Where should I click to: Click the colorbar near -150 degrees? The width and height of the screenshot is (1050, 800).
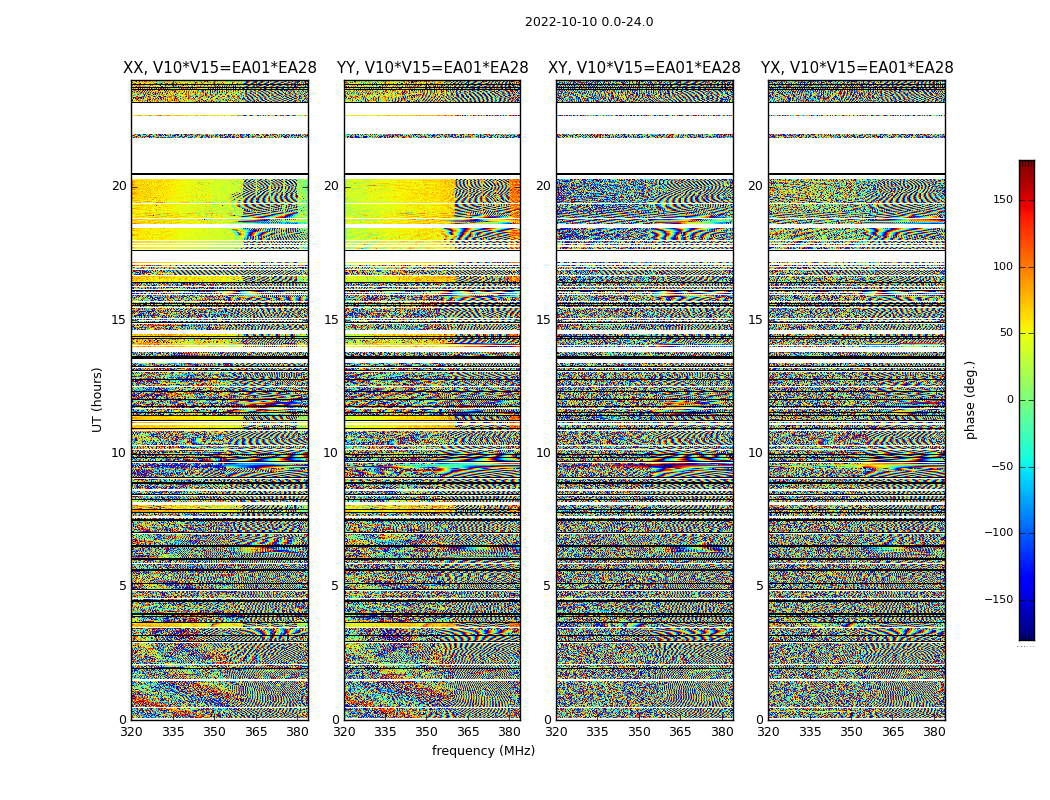[1027, 599]
